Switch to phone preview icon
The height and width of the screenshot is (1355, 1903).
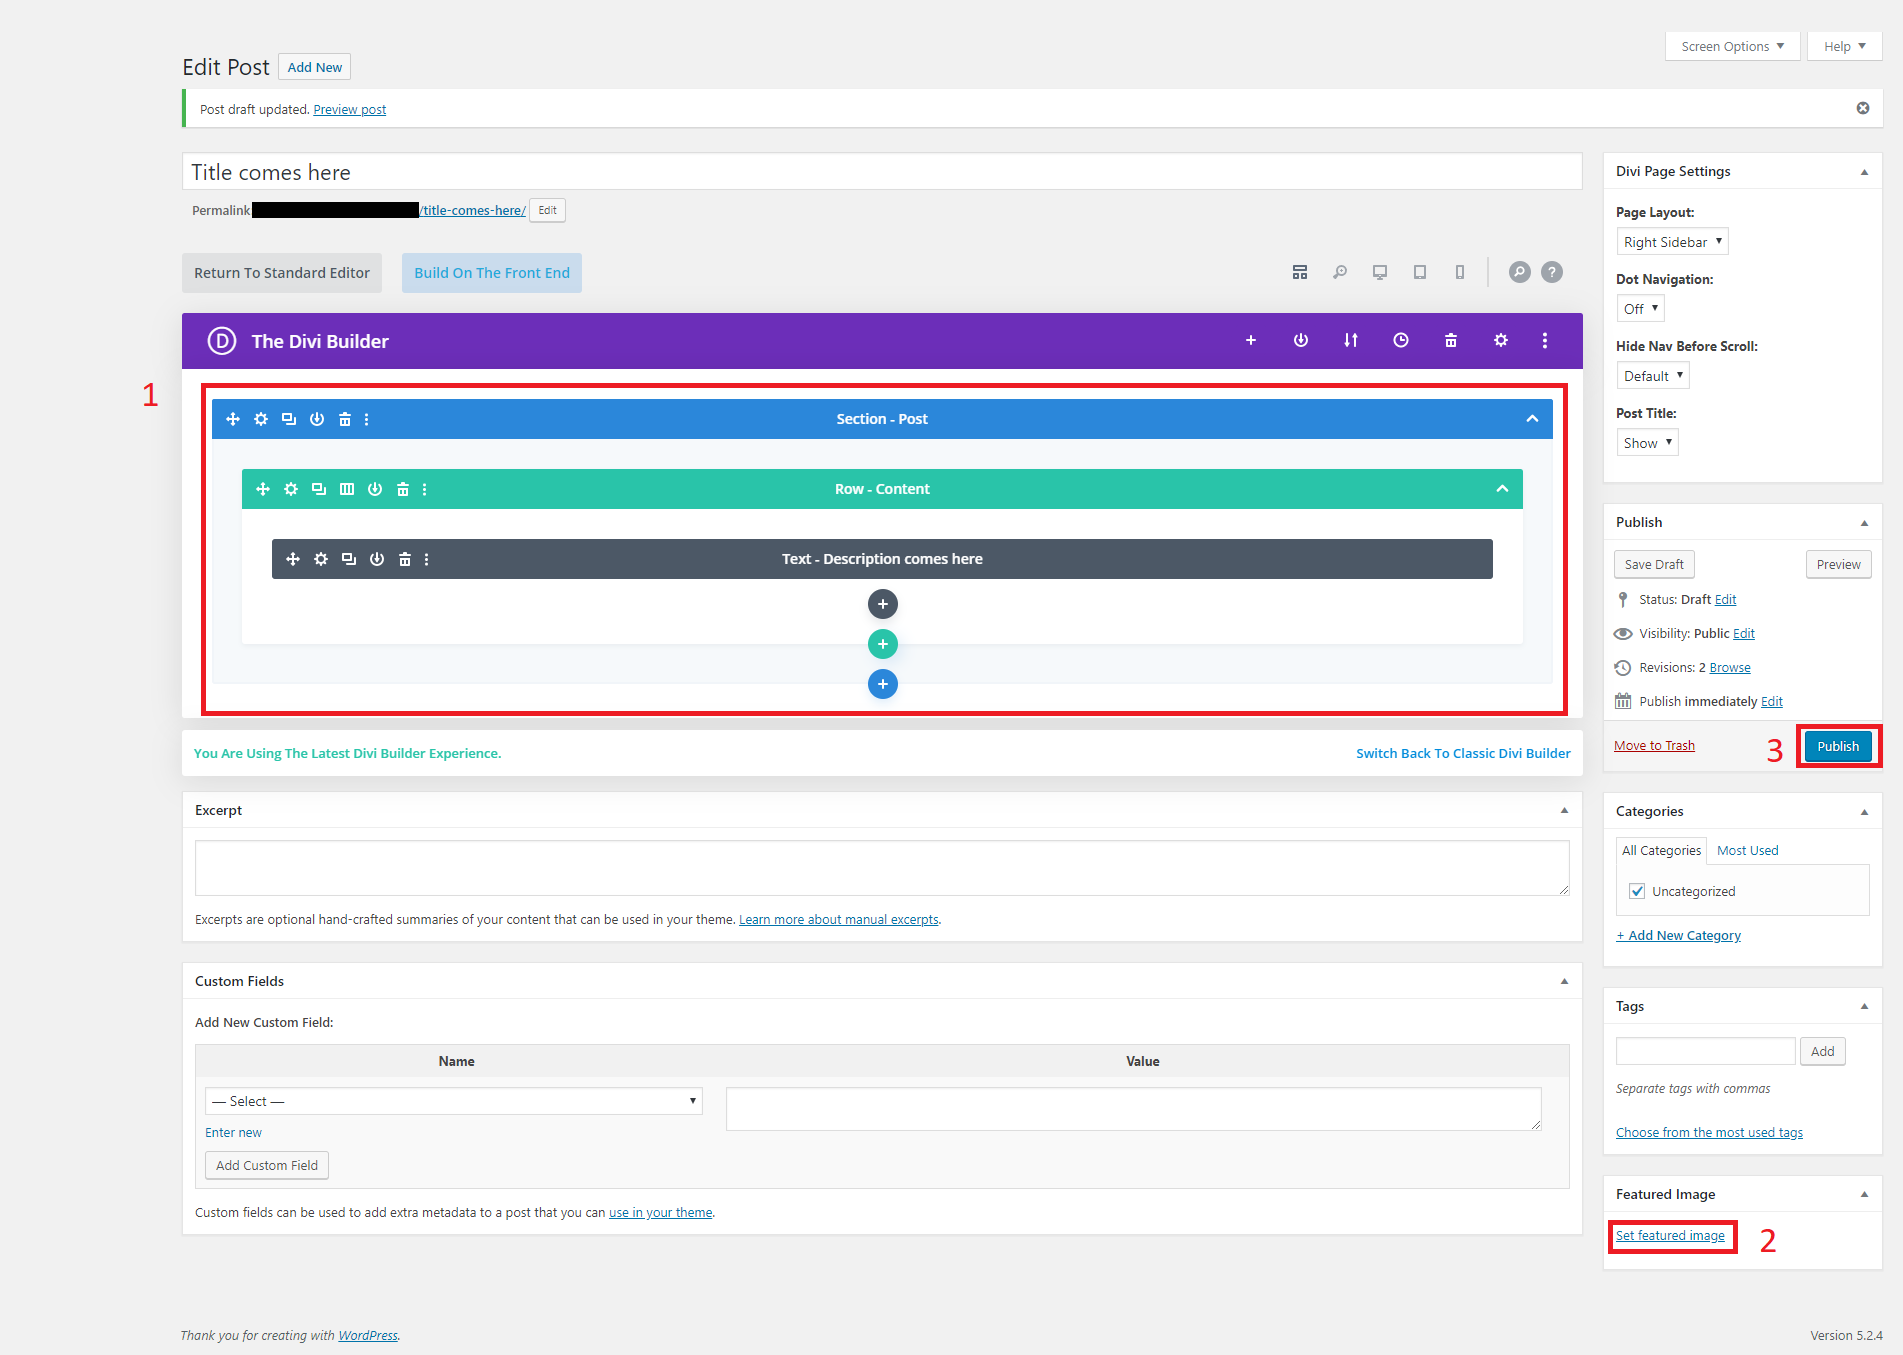point(1460,272)
